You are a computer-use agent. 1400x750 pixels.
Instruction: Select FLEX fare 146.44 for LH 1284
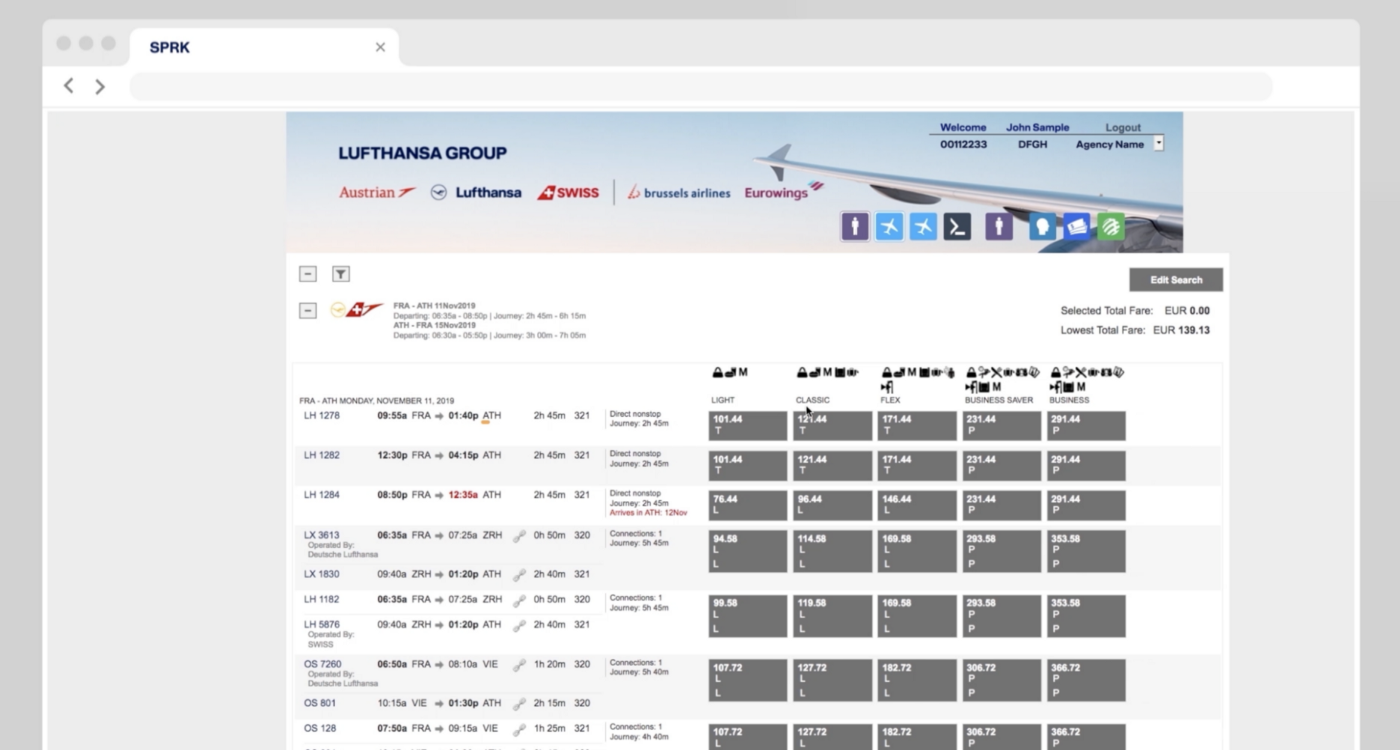coord(916,505)
